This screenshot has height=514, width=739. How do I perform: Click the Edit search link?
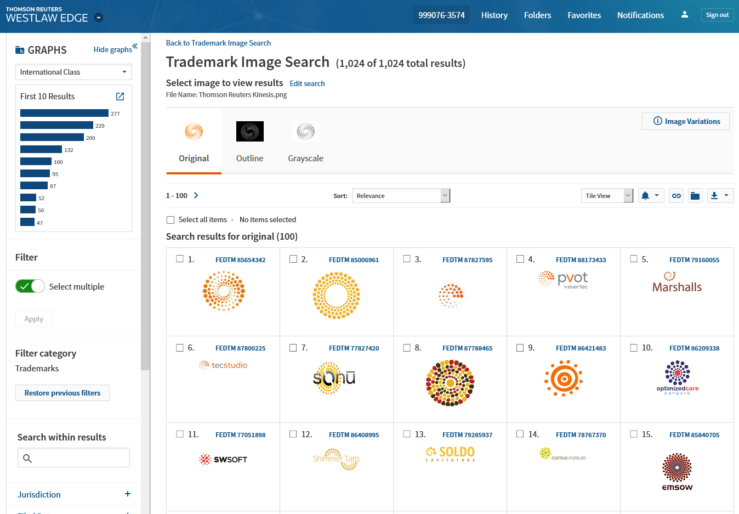(x=307, y=83)
